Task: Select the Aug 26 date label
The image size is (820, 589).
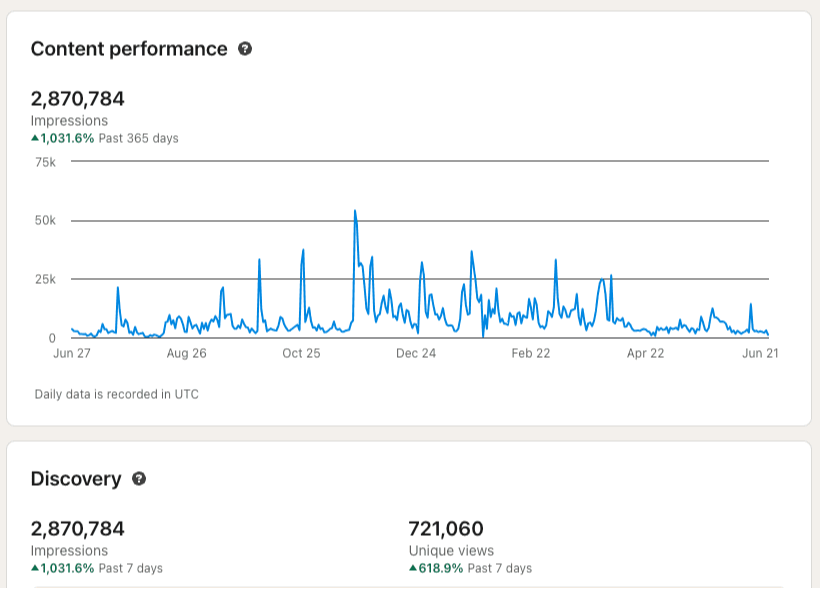Action: [186, 354]
